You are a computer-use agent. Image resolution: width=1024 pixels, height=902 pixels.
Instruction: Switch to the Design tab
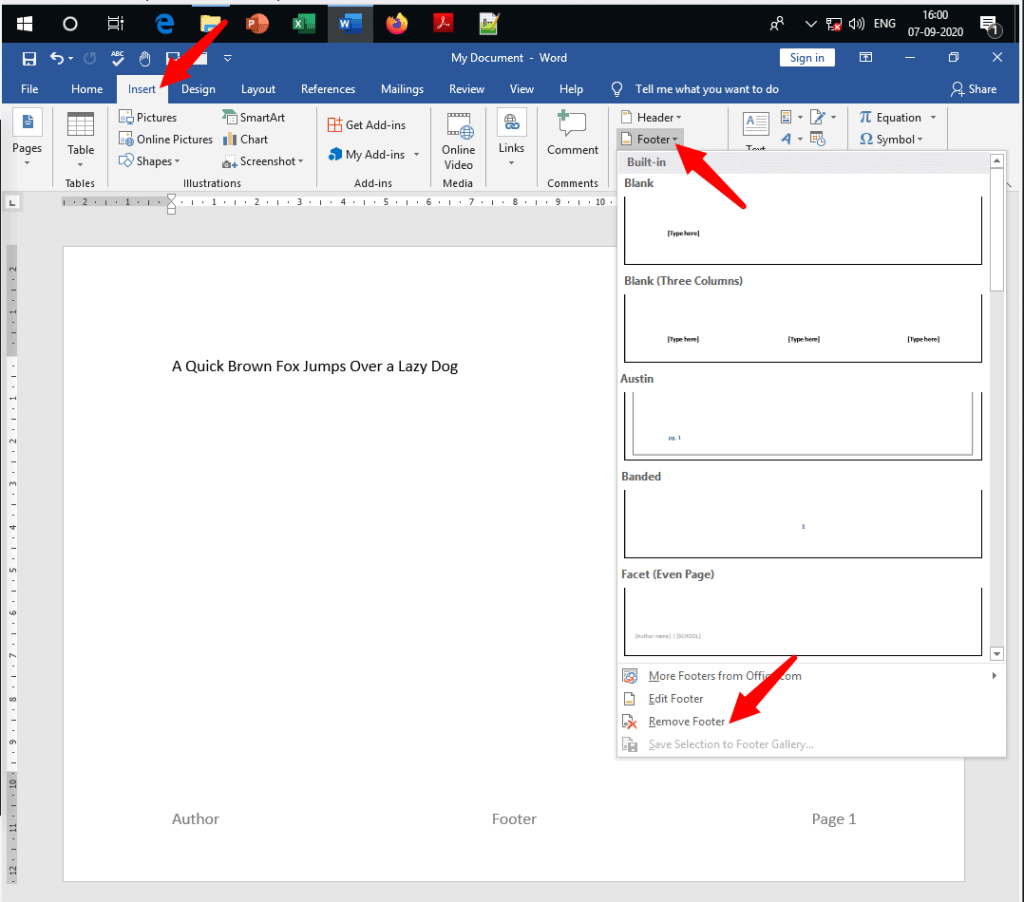[198, 89]
